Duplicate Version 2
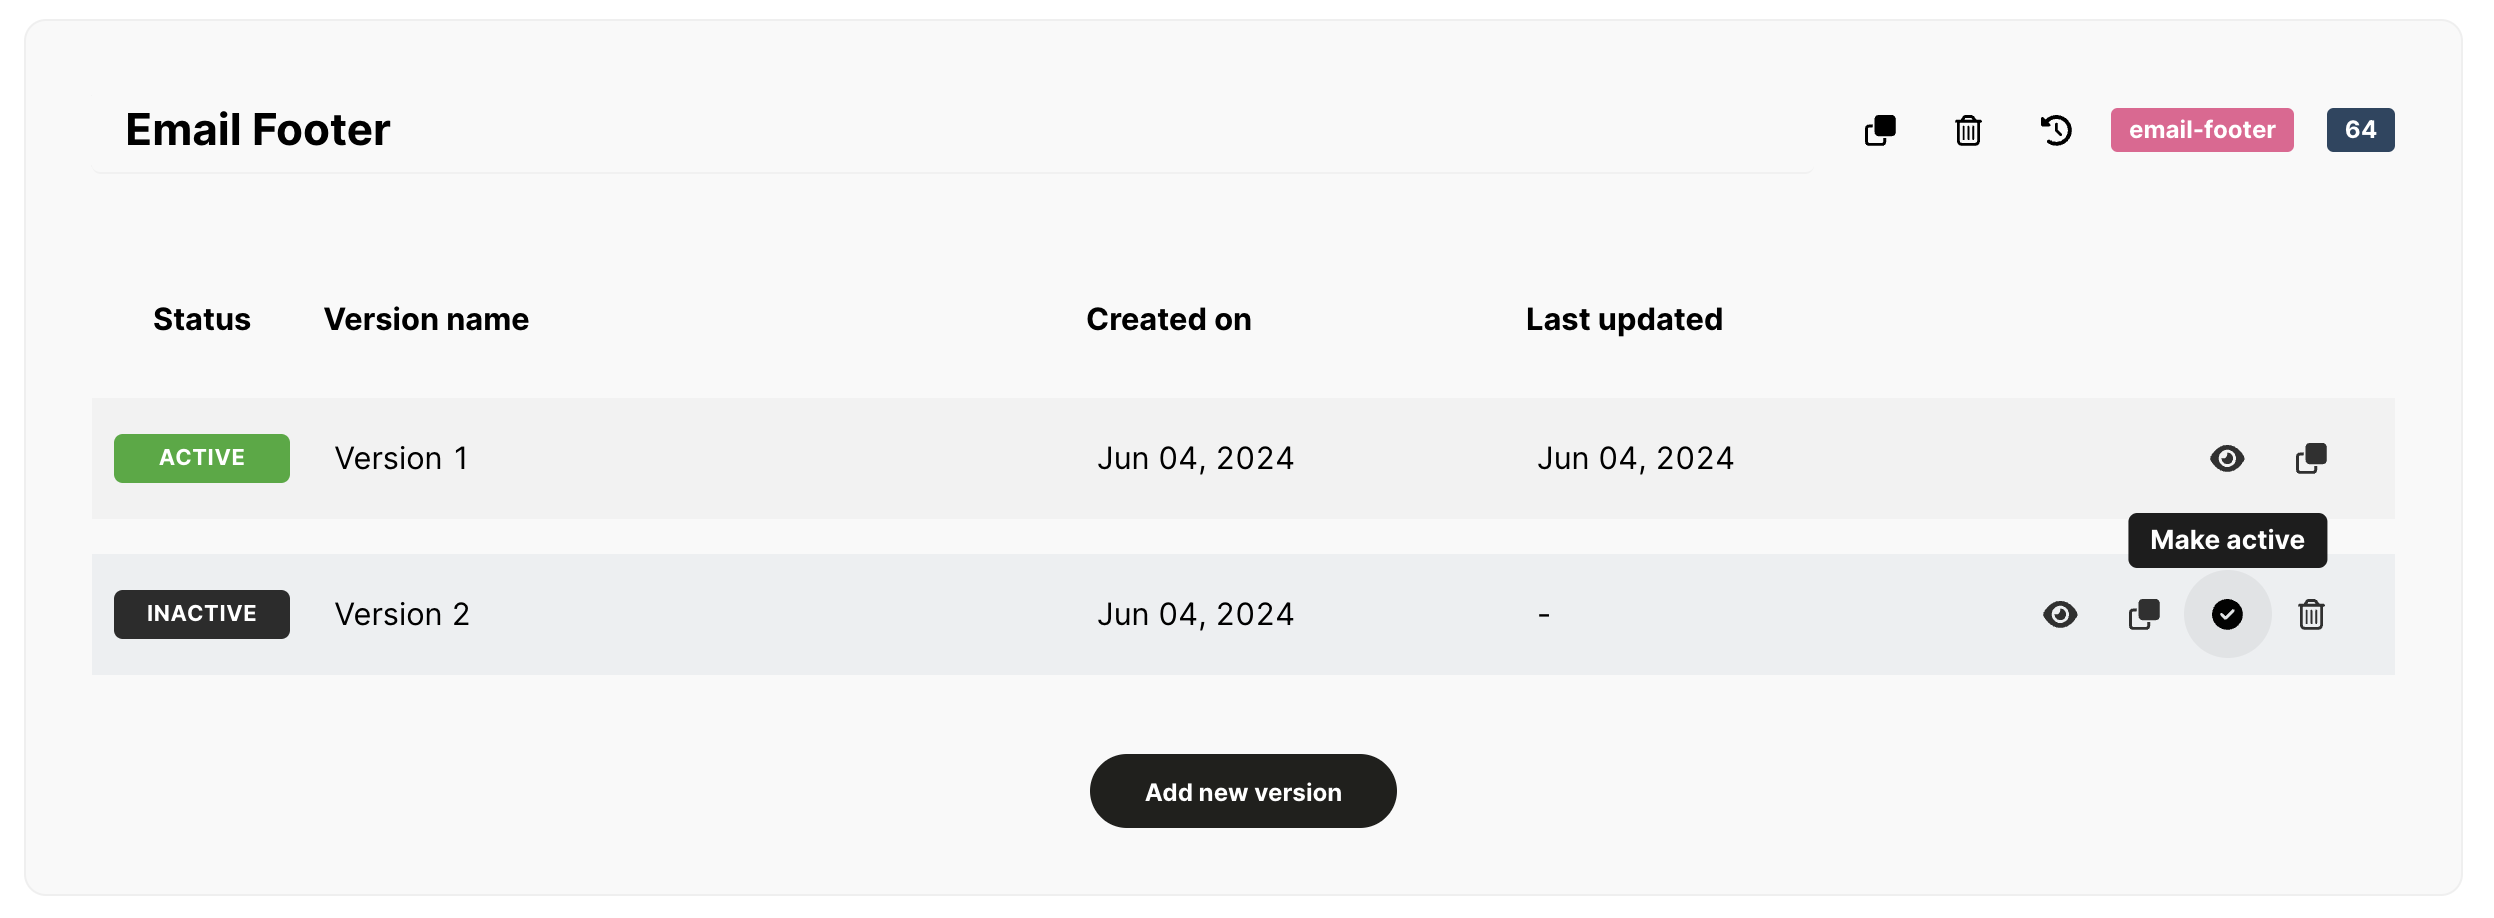2494x918 pixels. [2144, 615]
